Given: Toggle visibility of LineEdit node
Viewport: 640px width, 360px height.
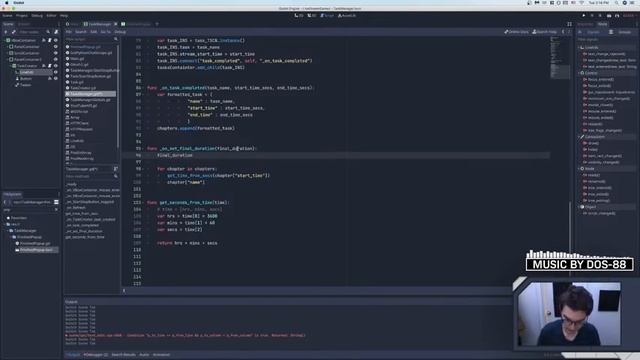Looking at the screenshot, I should click(x=56, y=72).
